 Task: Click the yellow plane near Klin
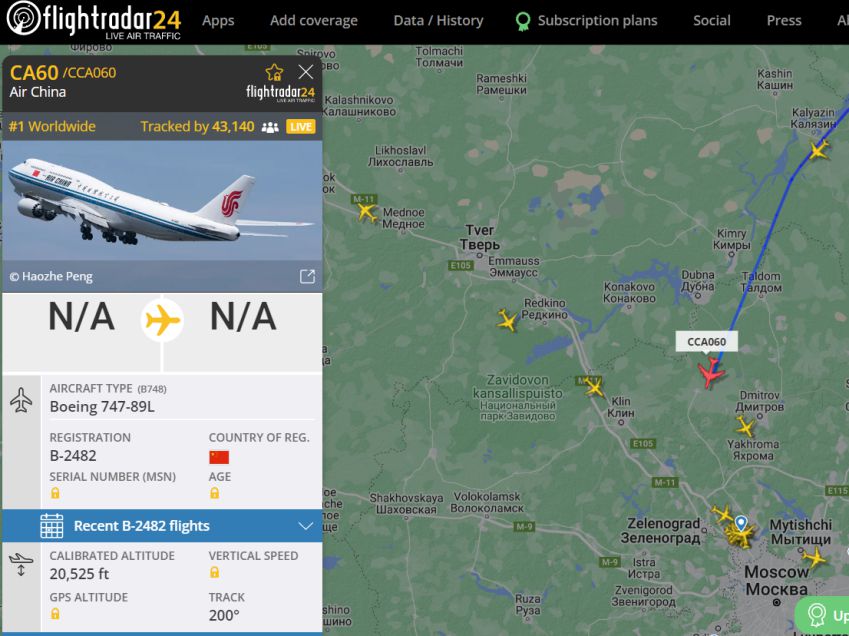point(594,387)
